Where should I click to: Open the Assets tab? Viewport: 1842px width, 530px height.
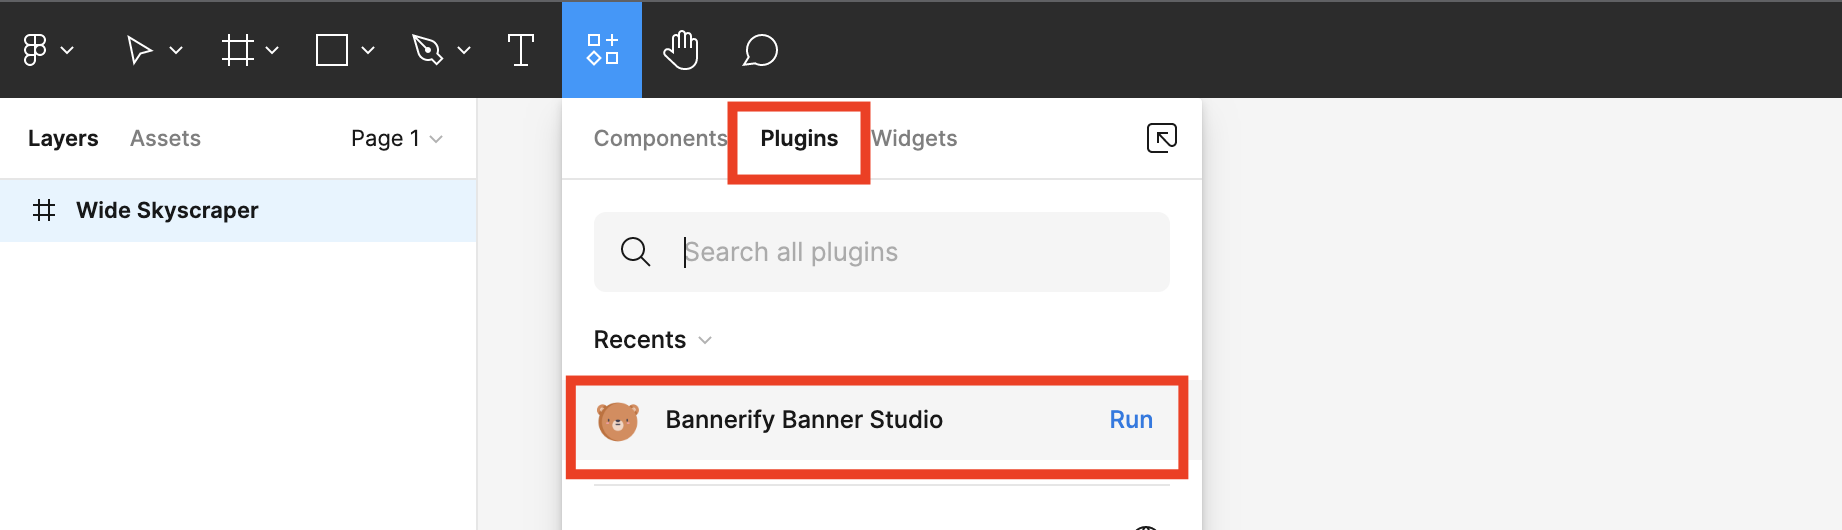pyautogui.click(x=165, y=139)
